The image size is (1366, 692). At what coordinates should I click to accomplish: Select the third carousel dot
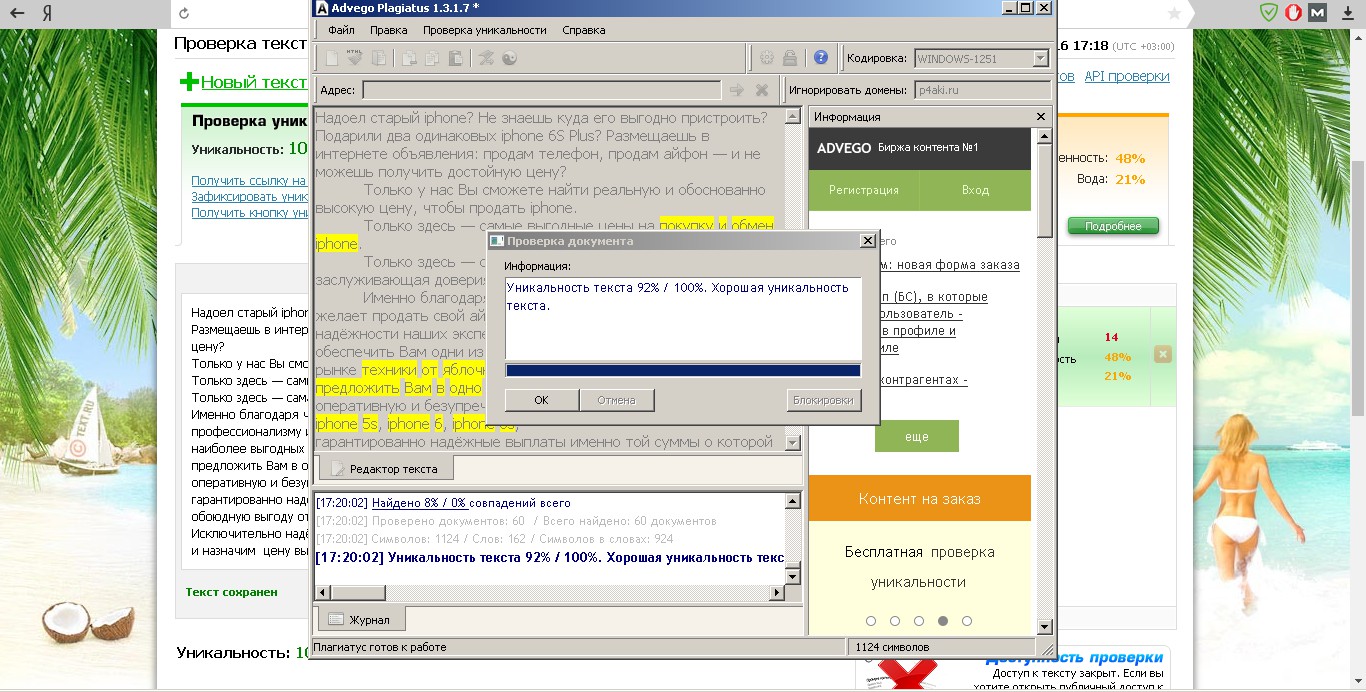coord(919,621)
